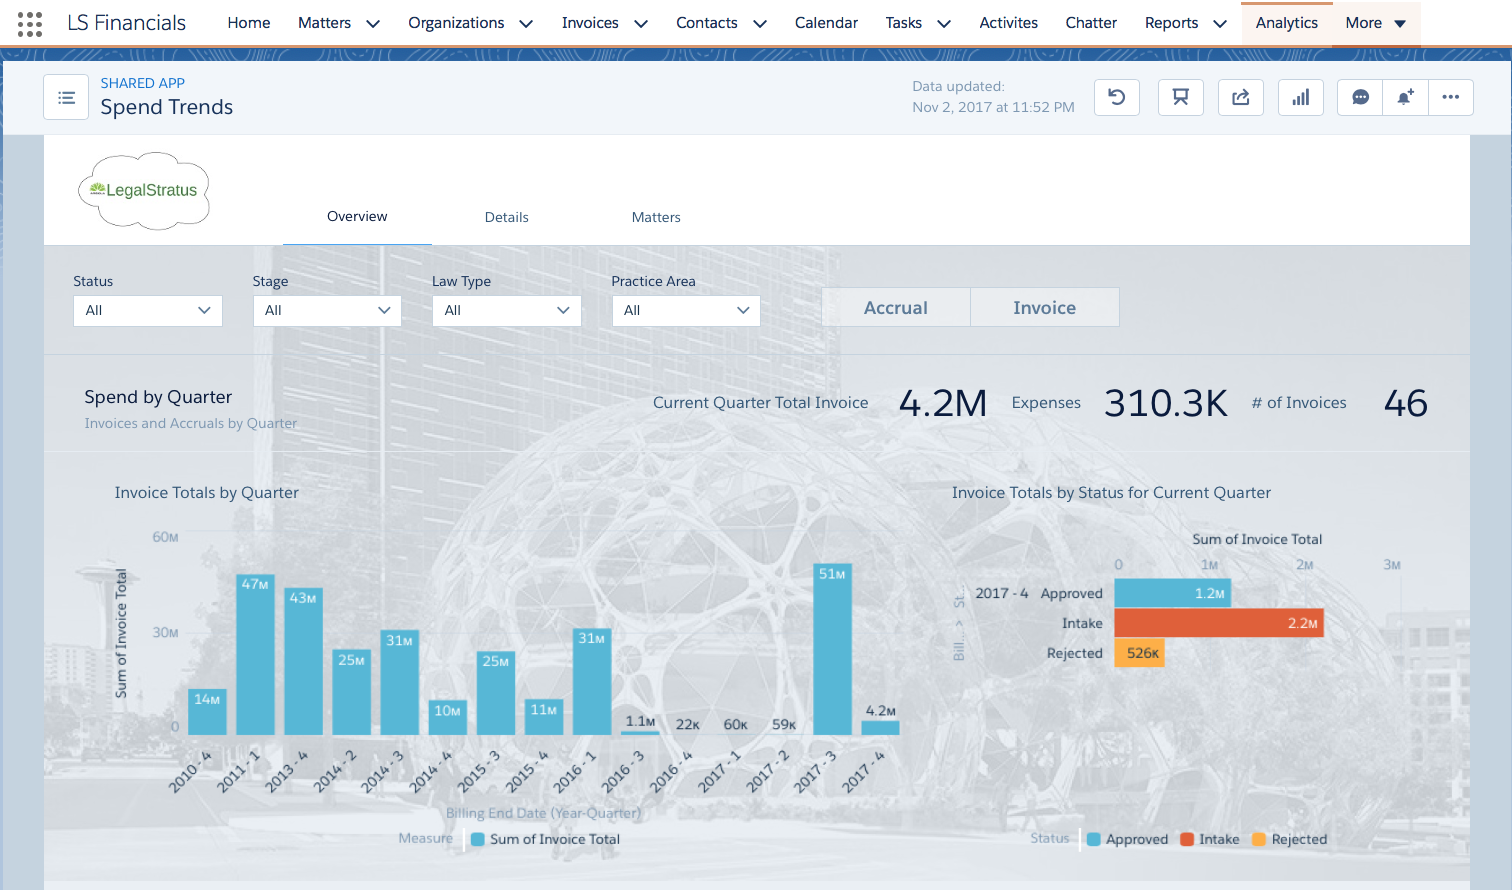Open the Practice Area filter dropdown
1512x890 pixels.
pyautogui.click(x=686, y=310)
